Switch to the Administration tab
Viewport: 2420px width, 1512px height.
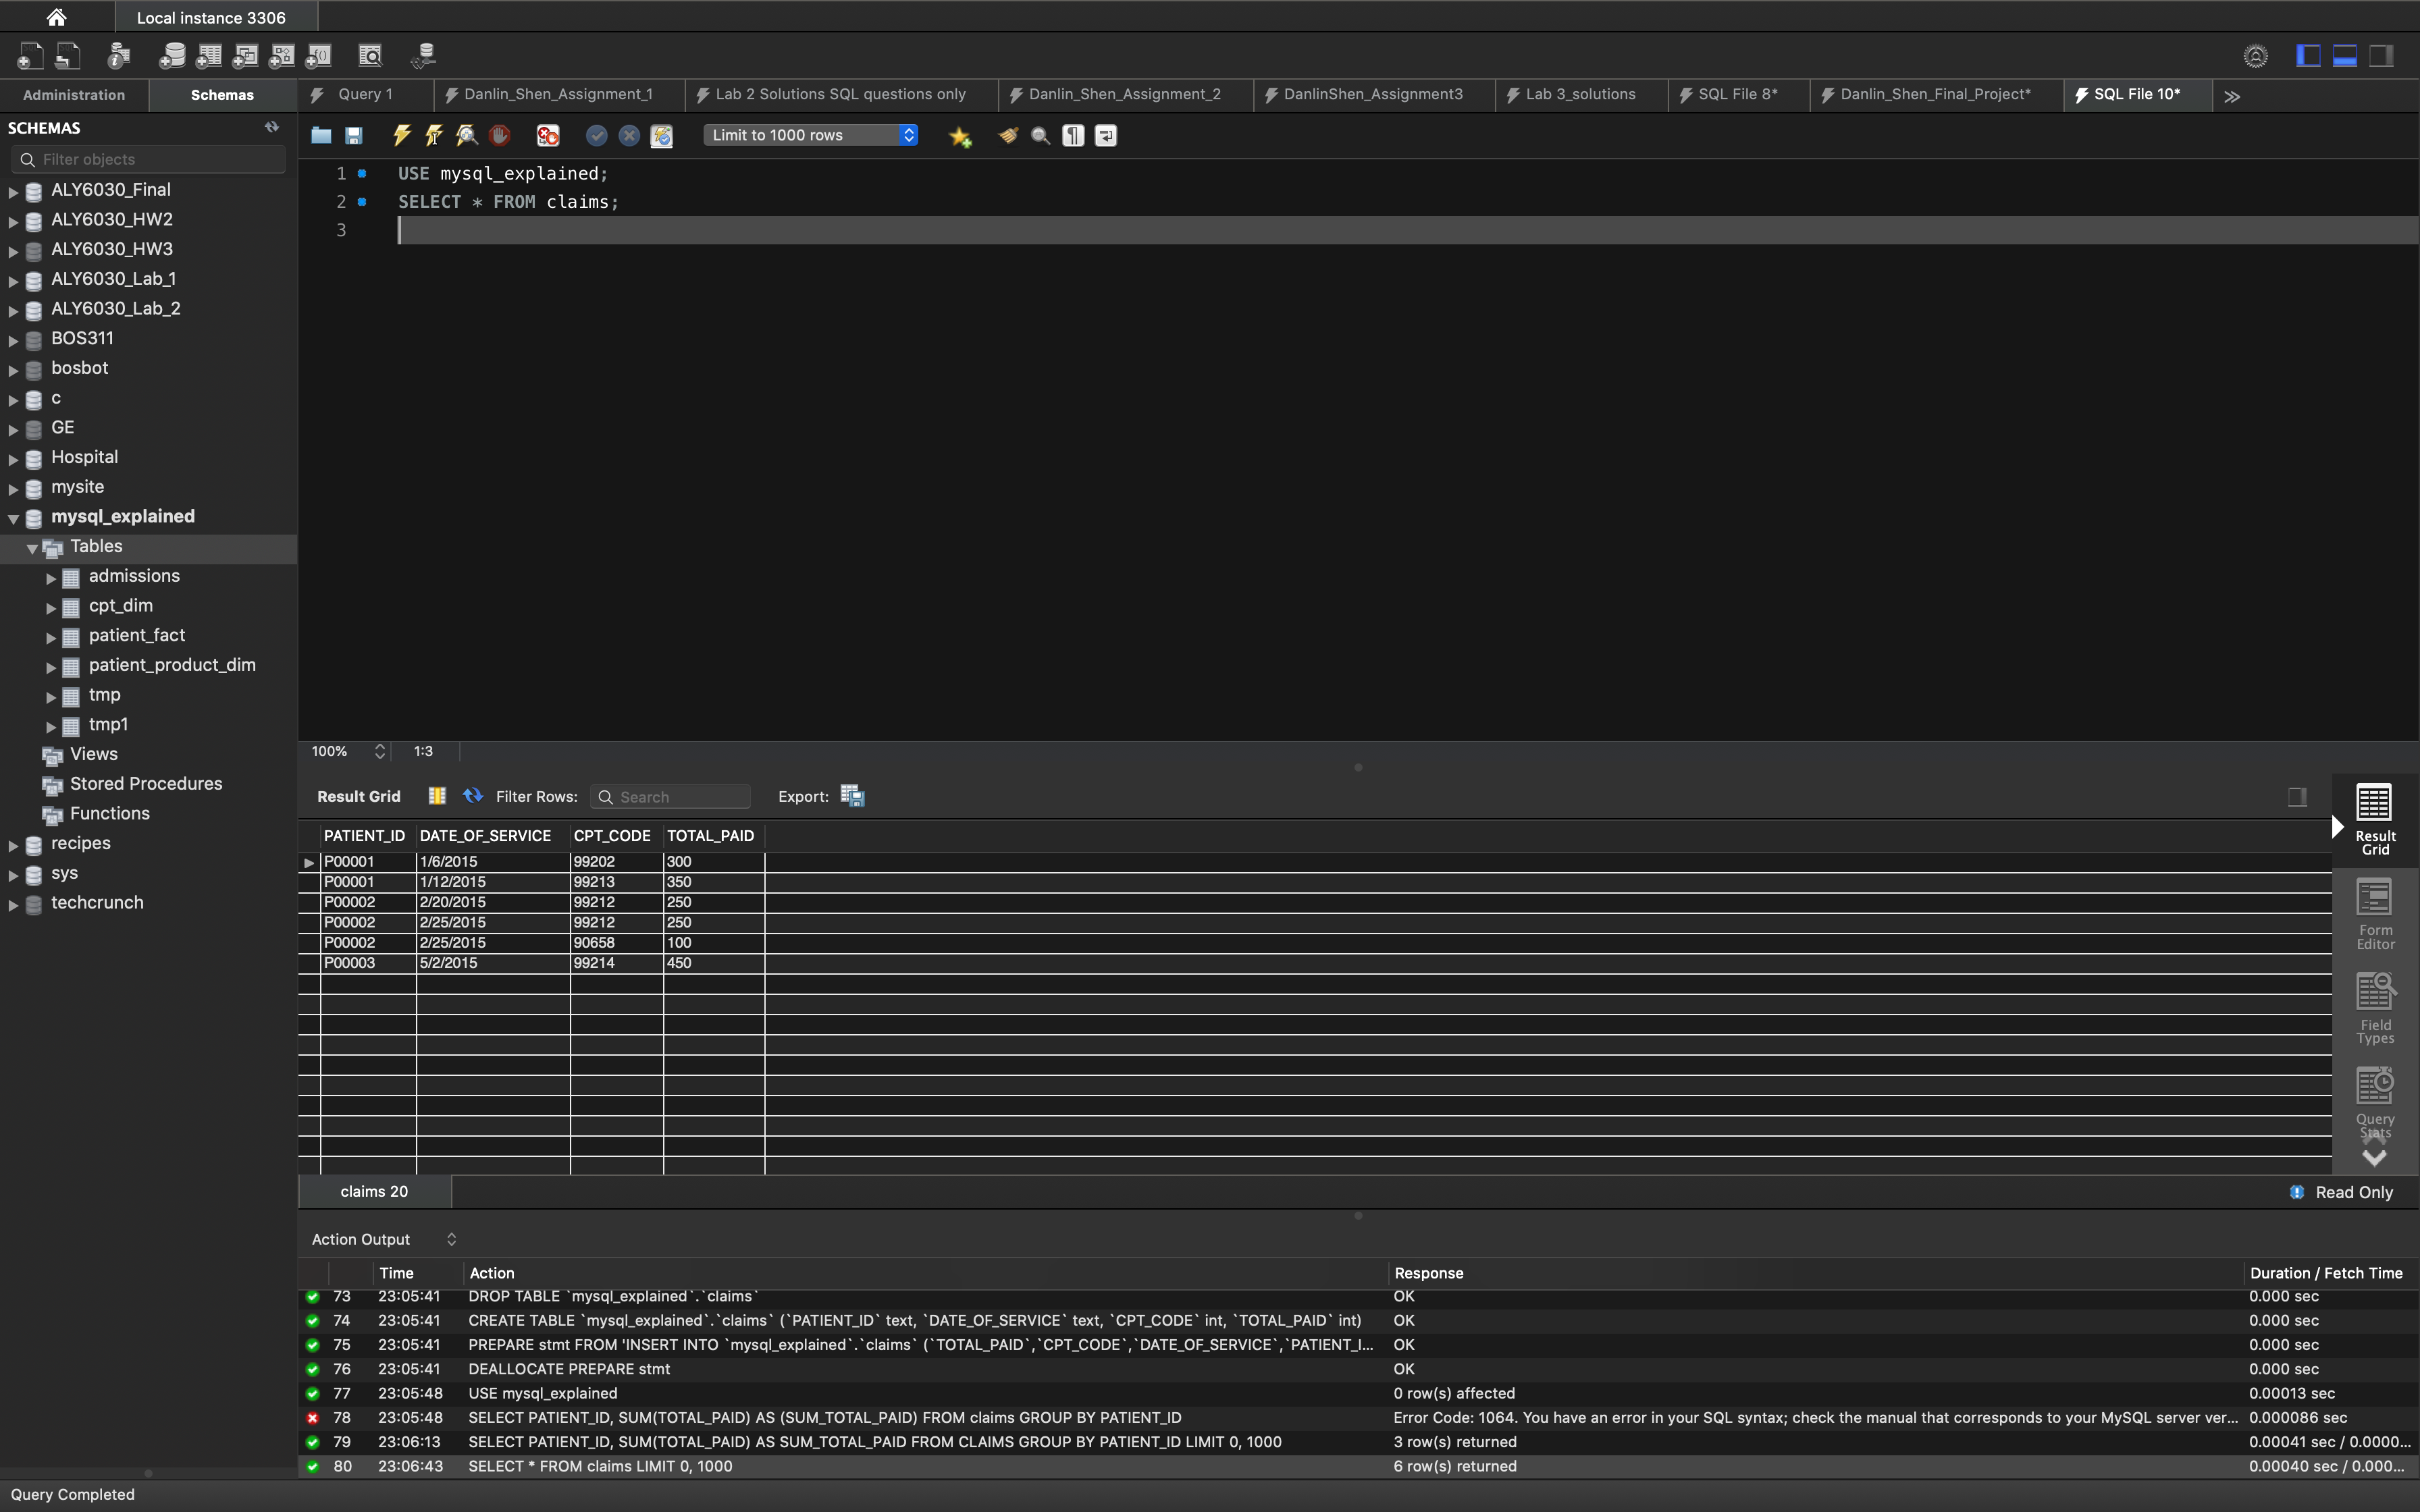point(74,95)
